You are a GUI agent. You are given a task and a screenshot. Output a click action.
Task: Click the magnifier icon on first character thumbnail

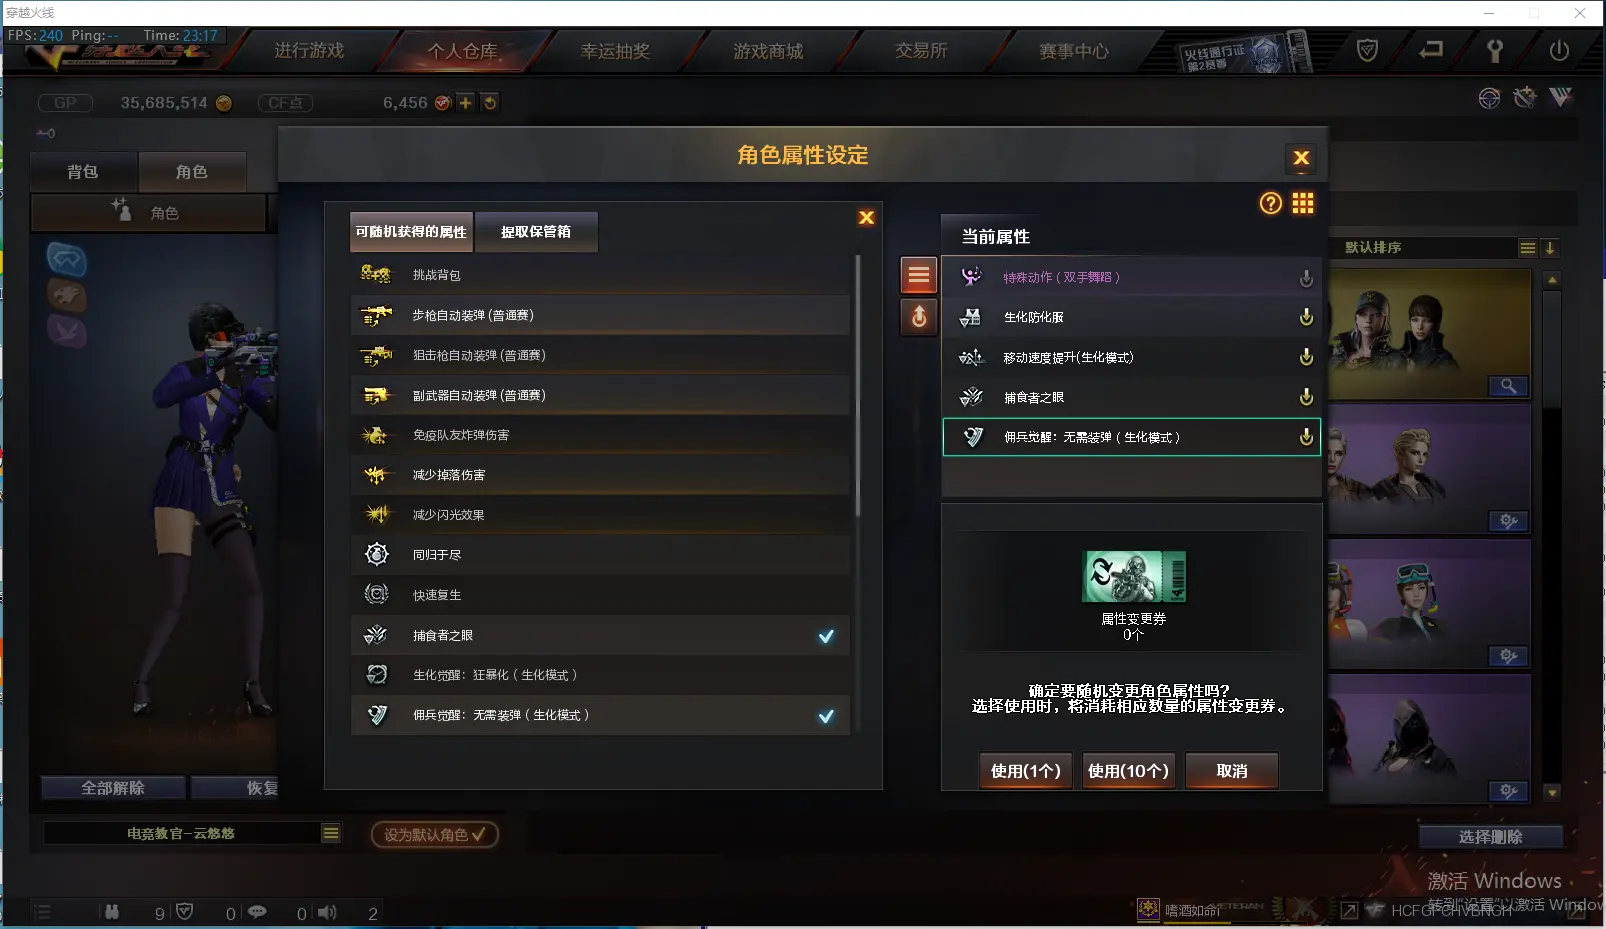coord(1507,386)
